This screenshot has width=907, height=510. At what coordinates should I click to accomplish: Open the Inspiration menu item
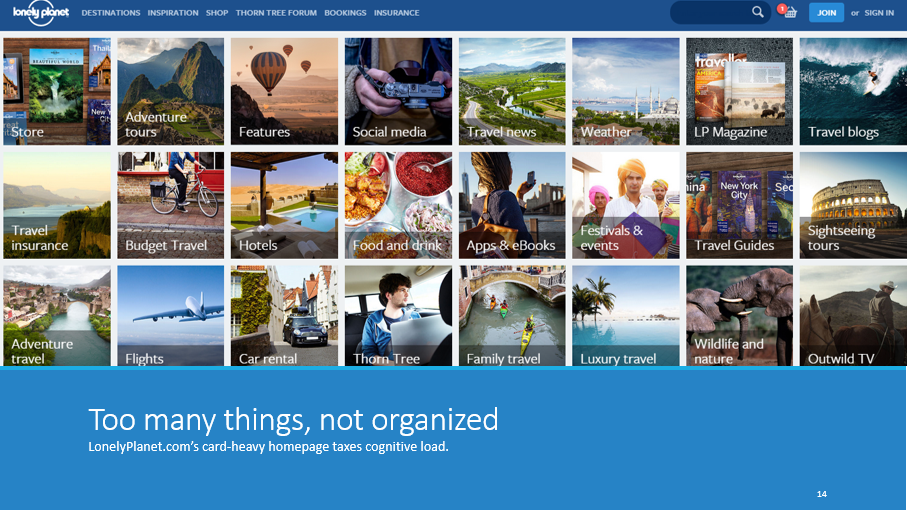[173, 13]
